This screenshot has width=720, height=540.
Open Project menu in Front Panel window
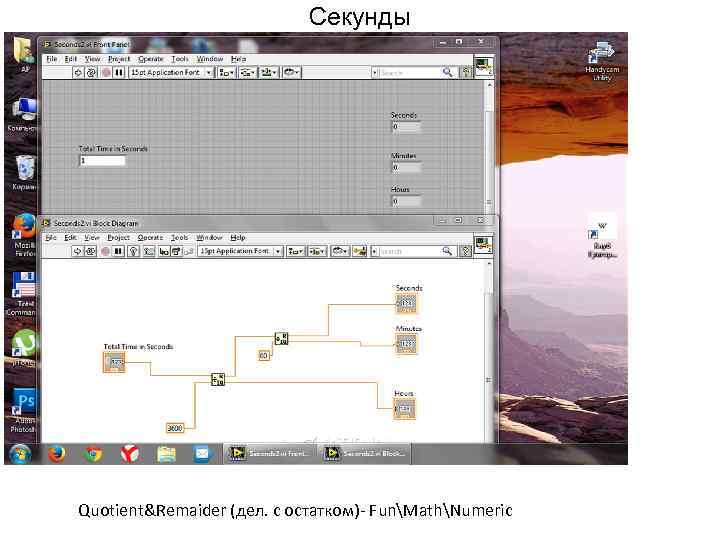[119, 59]
